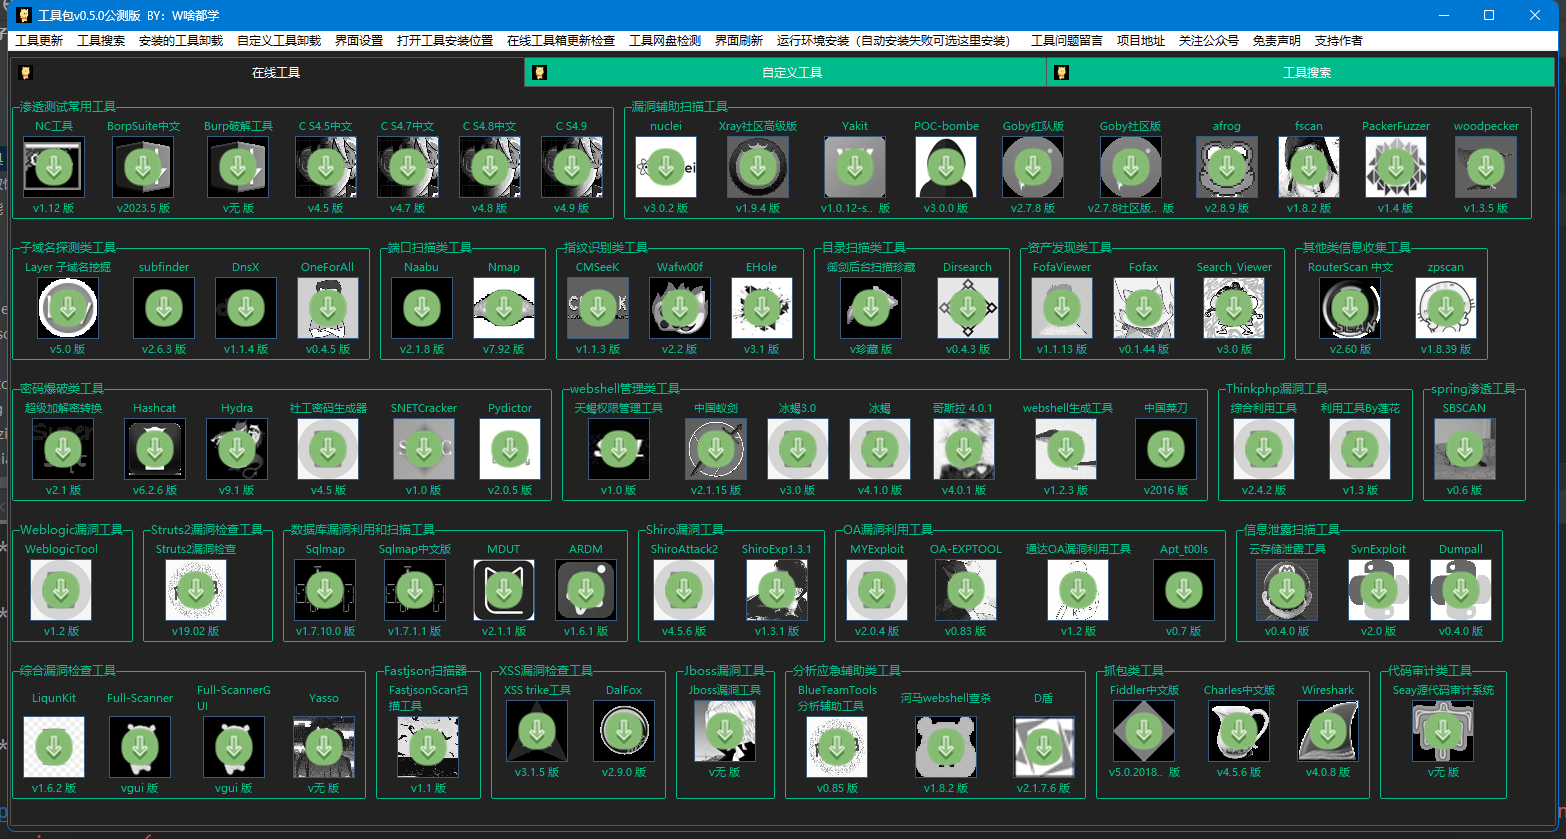
Task: Open the 工具搜索 tab
Action: pyautogui.click(x=1301, y=72)
